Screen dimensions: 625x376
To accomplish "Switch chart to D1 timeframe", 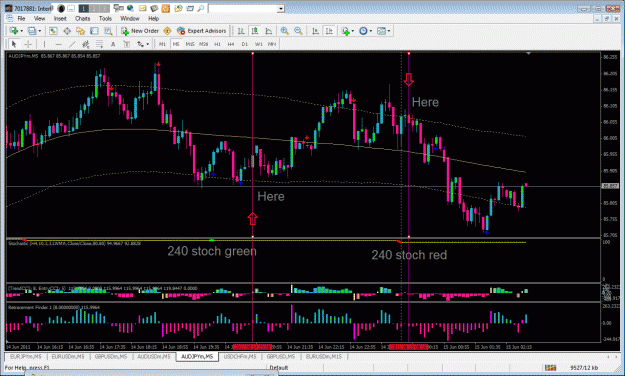I will tap(244, 44).
